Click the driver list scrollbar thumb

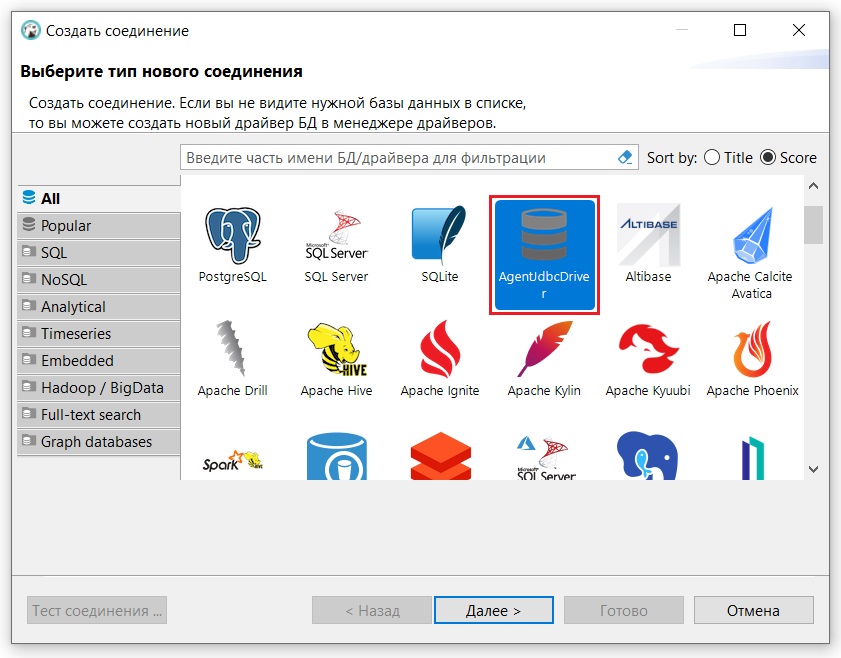coord(814,225)
